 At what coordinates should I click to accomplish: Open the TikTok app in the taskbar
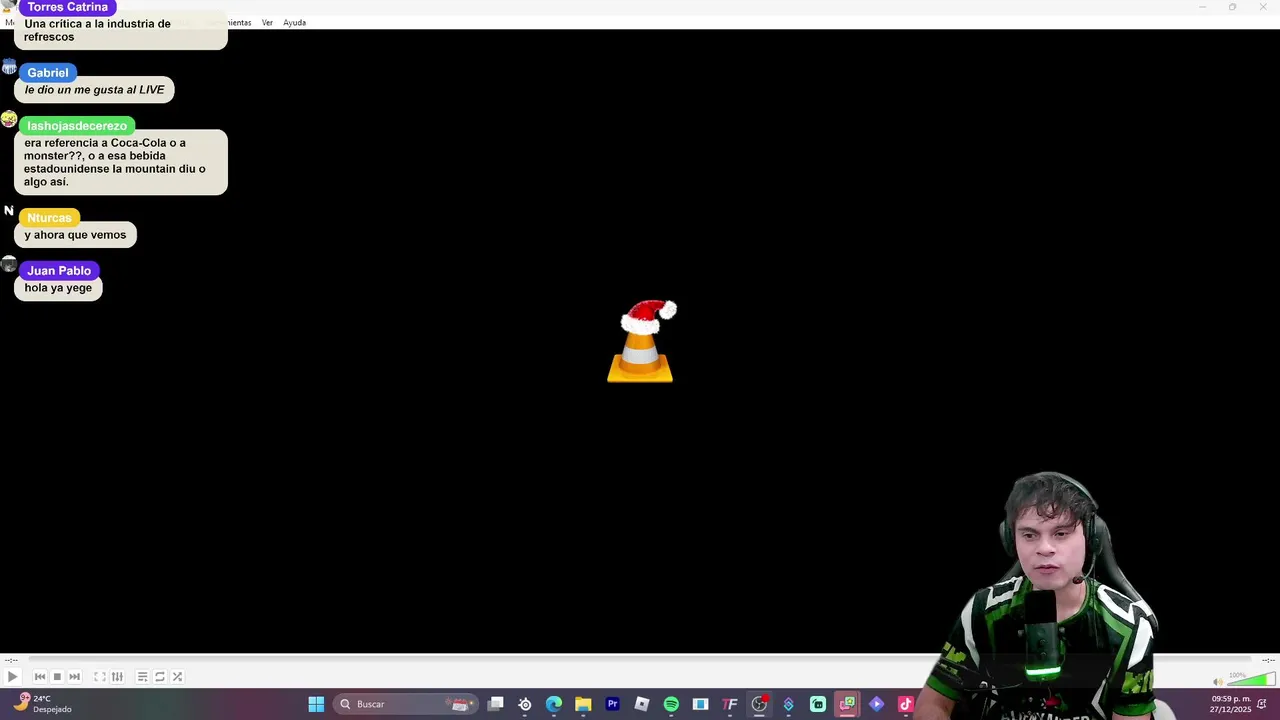coord(906,704)
